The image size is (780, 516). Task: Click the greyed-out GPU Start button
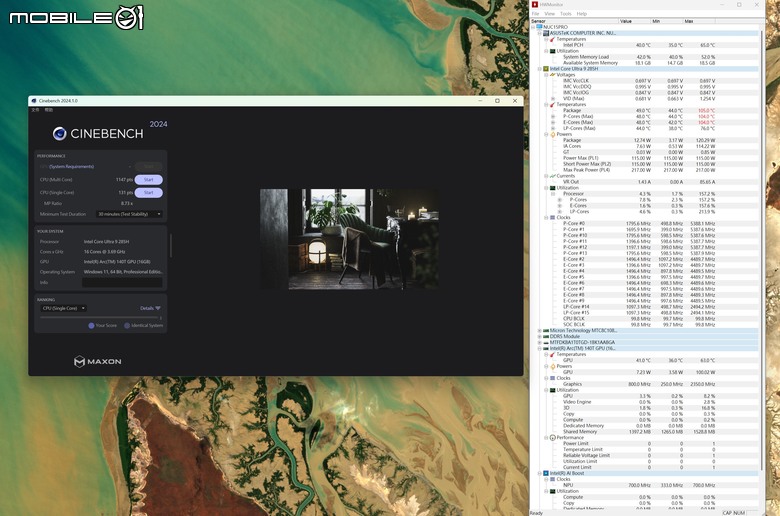149,166
